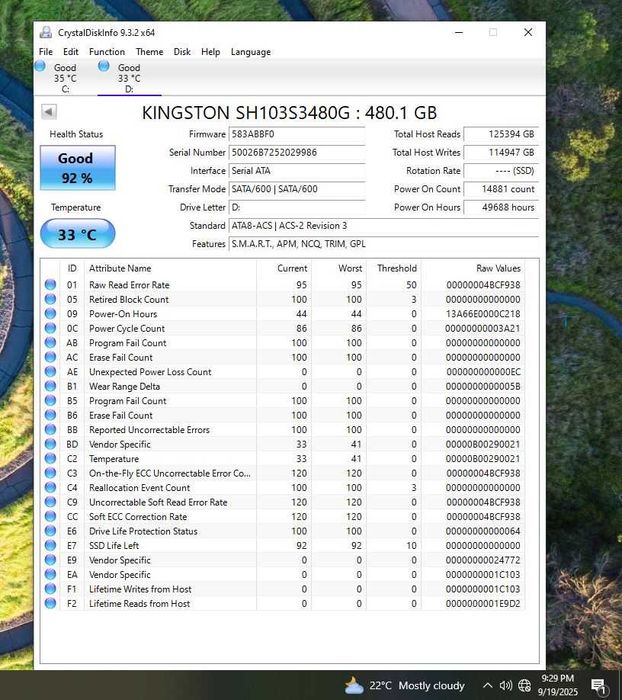The width and height of the screenshot is (622, 700).
Task: Select the D: drive tab
Action: tap(129, 78)
